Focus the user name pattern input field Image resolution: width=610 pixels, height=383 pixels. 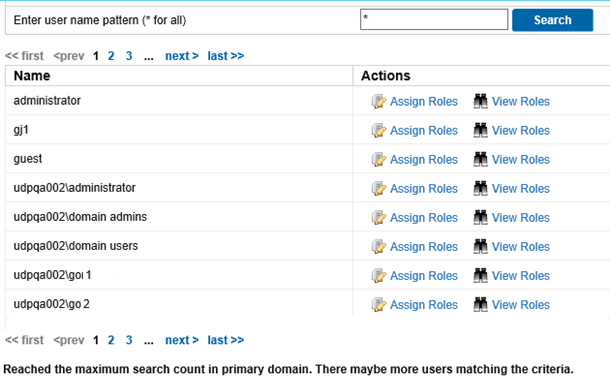tap(434, 19)
